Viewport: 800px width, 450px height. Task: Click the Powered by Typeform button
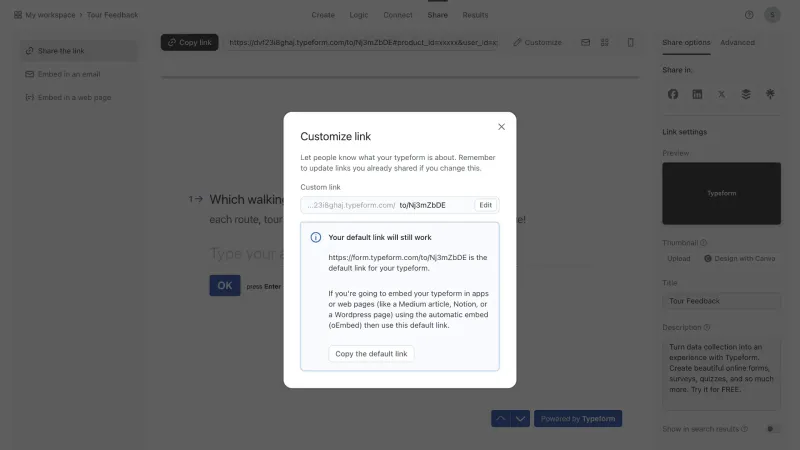[x=578, y=419]
